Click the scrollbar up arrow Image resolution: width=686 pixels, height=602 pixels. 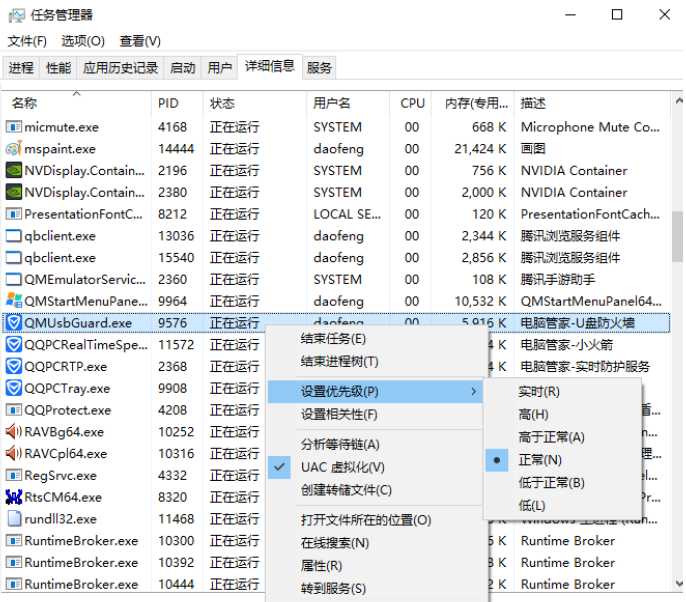pyautogui.click(x=678, y=101)
